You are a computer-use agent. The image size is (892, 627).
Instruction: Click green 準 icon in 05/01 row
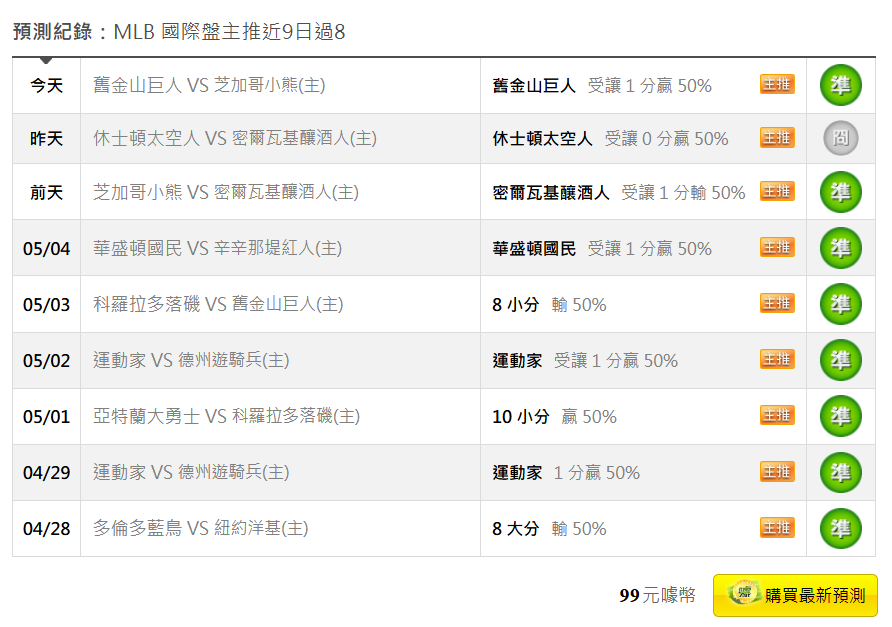click(841, 416)
